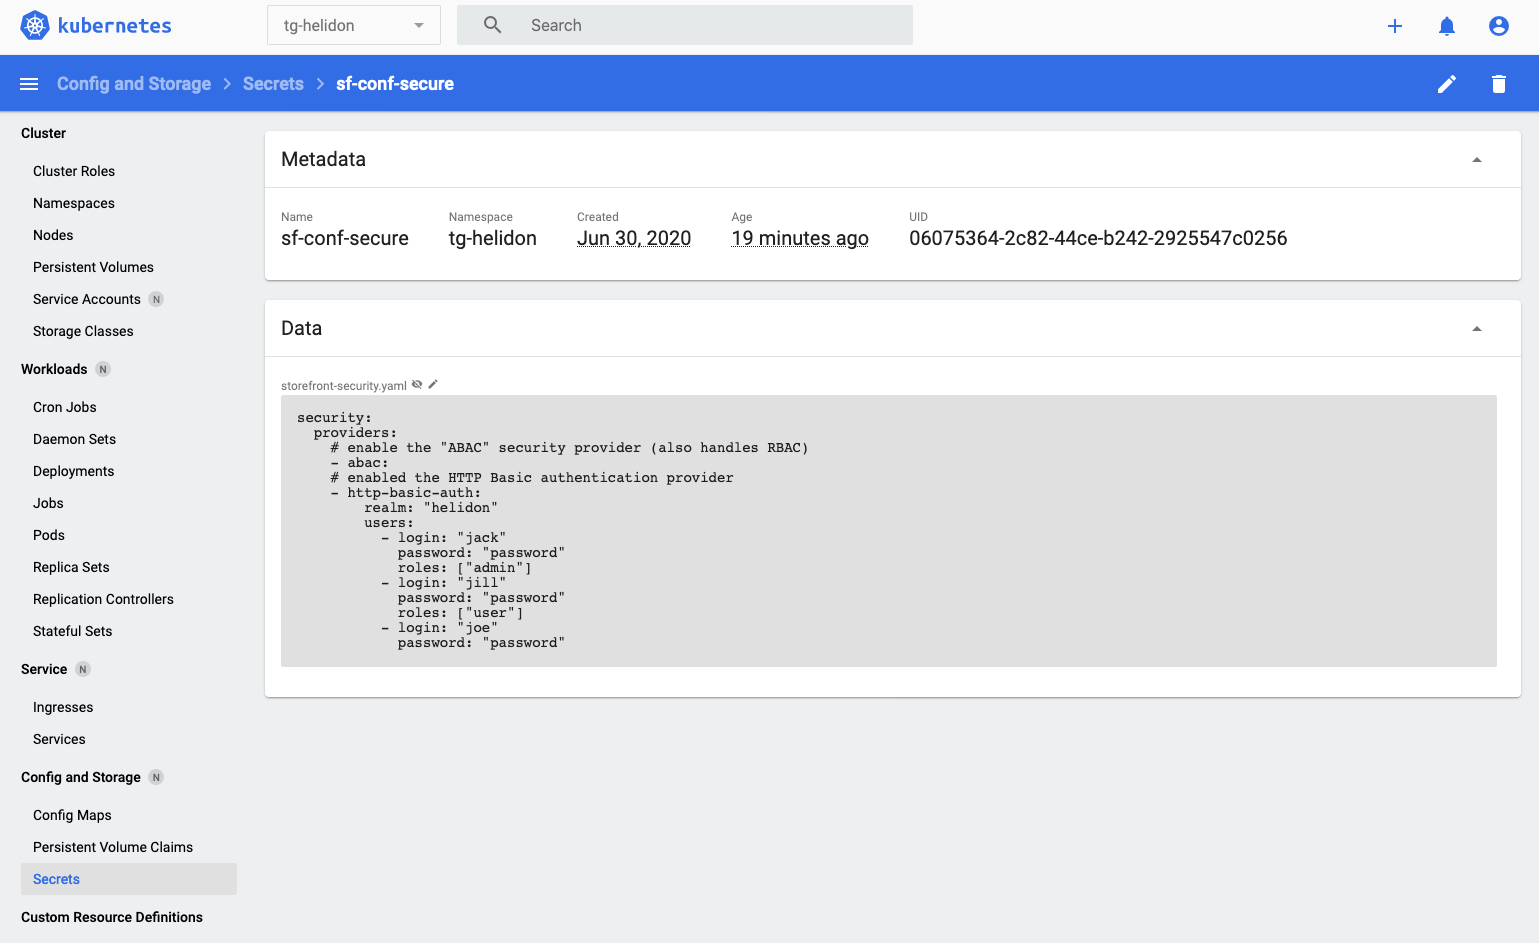Screen dimensions: 1539x943
Task: Open Jobs in sidebar
Action: coord(48,503)
